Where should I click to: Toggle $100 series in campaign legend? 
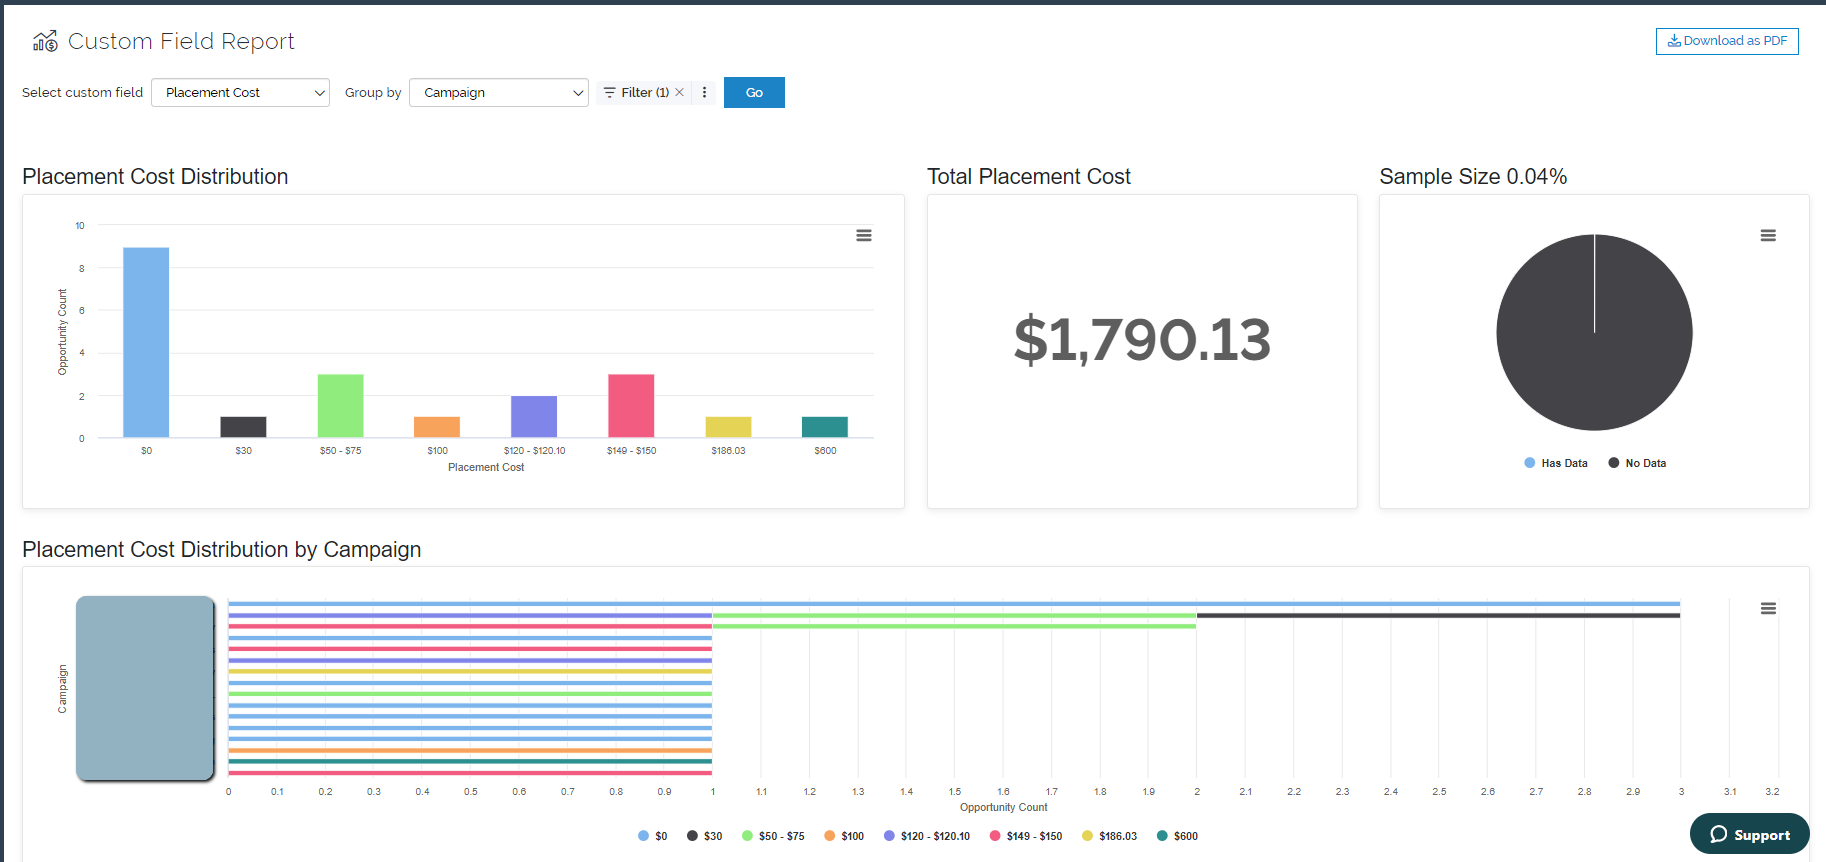(x=844, y=836)
